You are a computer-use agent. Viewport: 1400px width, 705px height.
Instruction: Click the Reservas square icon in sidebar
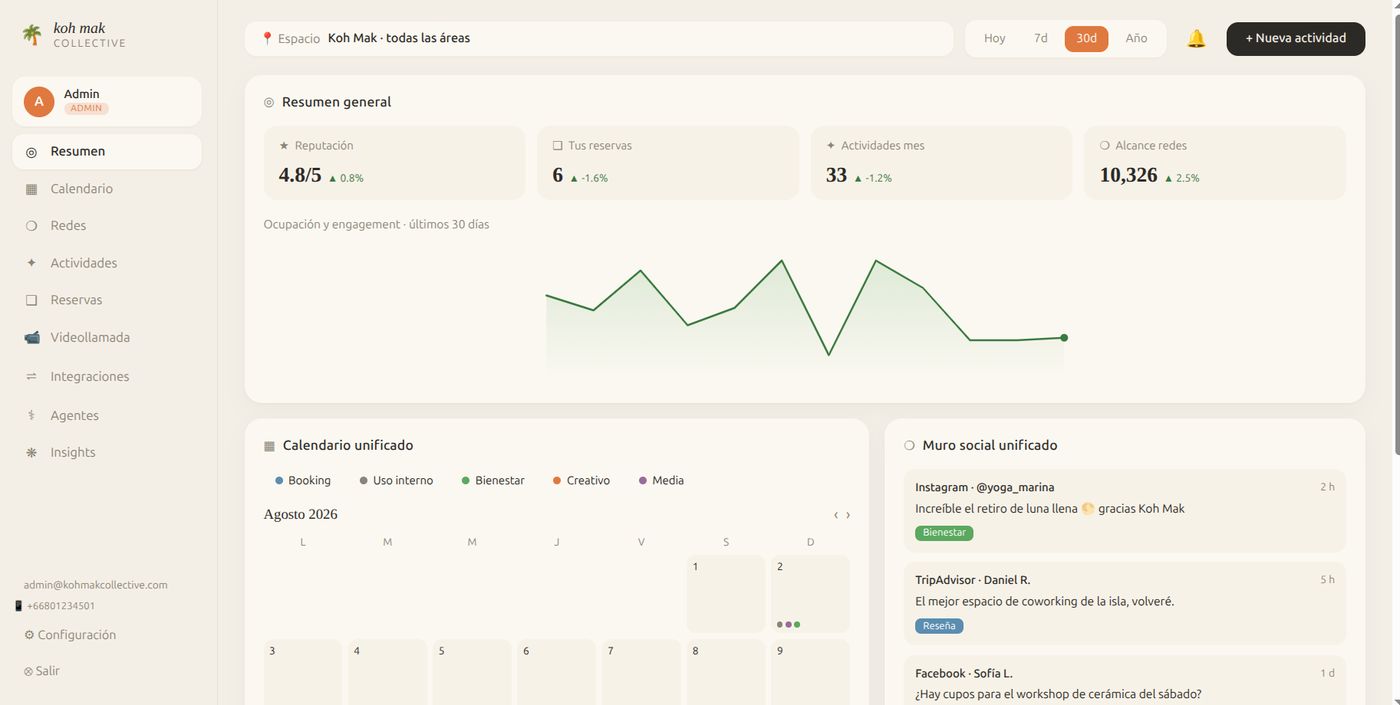click(31, 300)
